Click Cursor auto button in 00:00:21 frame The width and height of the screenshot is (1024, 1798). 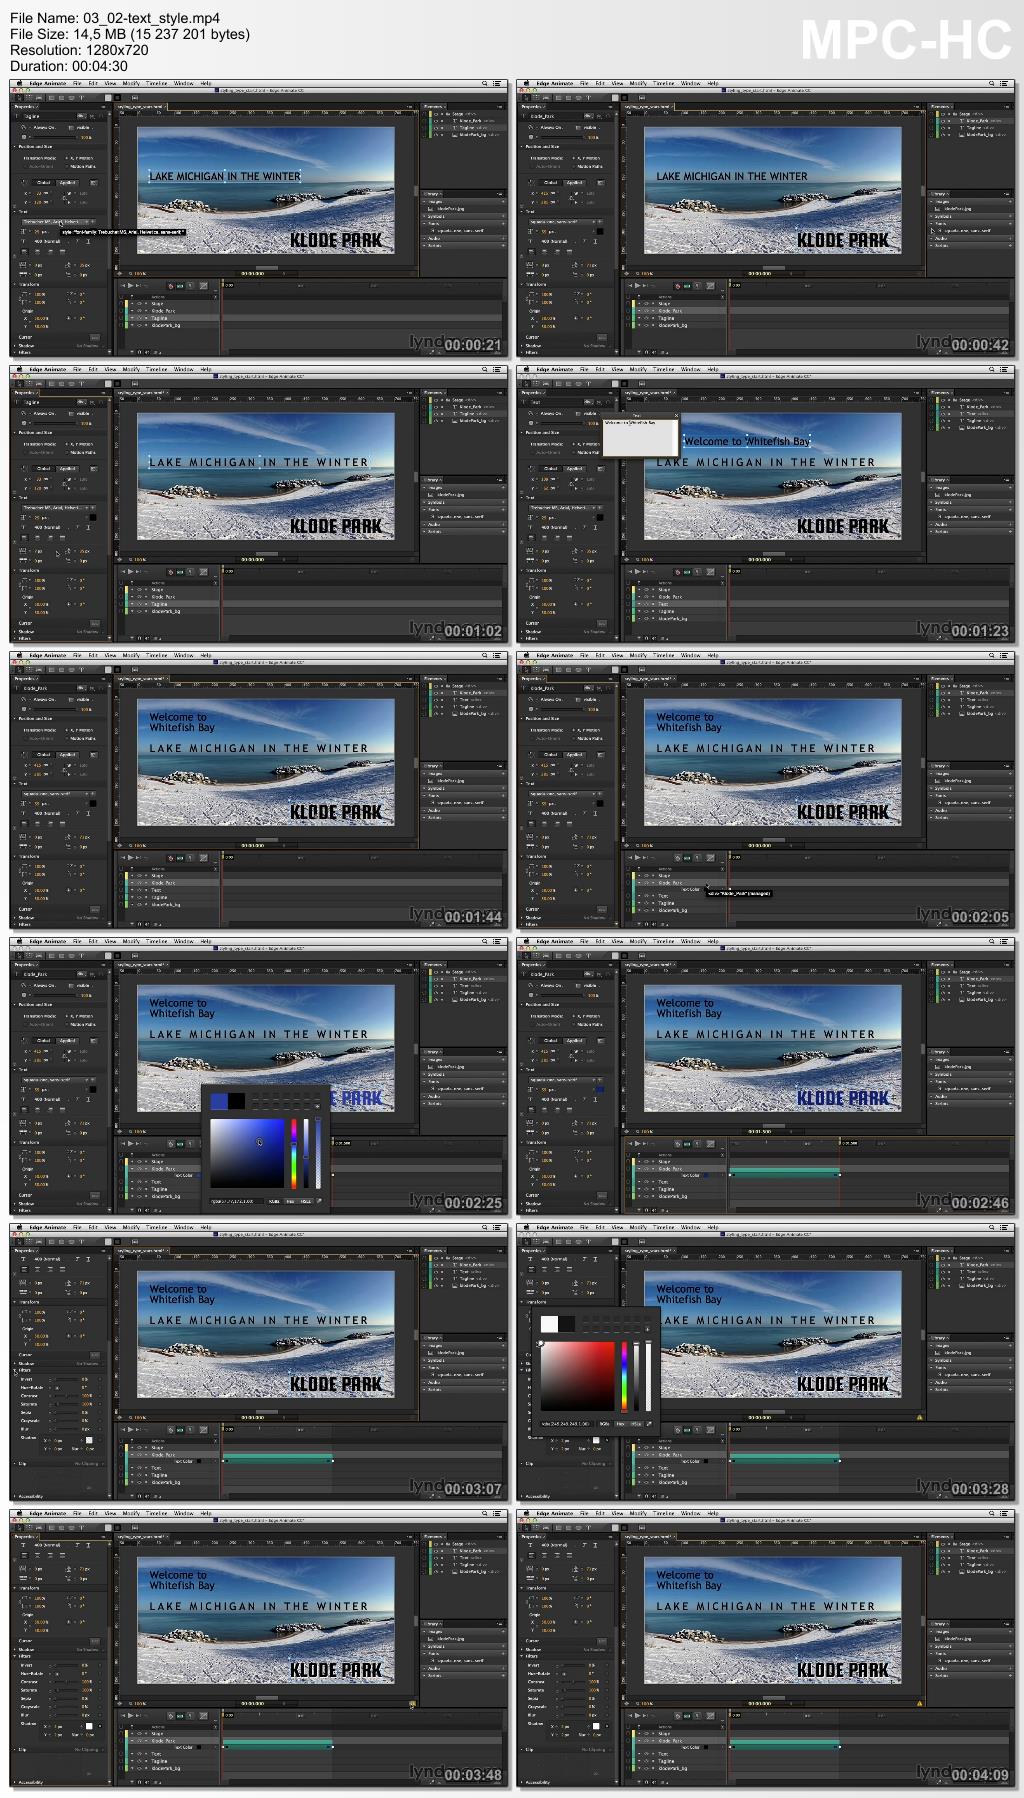[94, 337]
